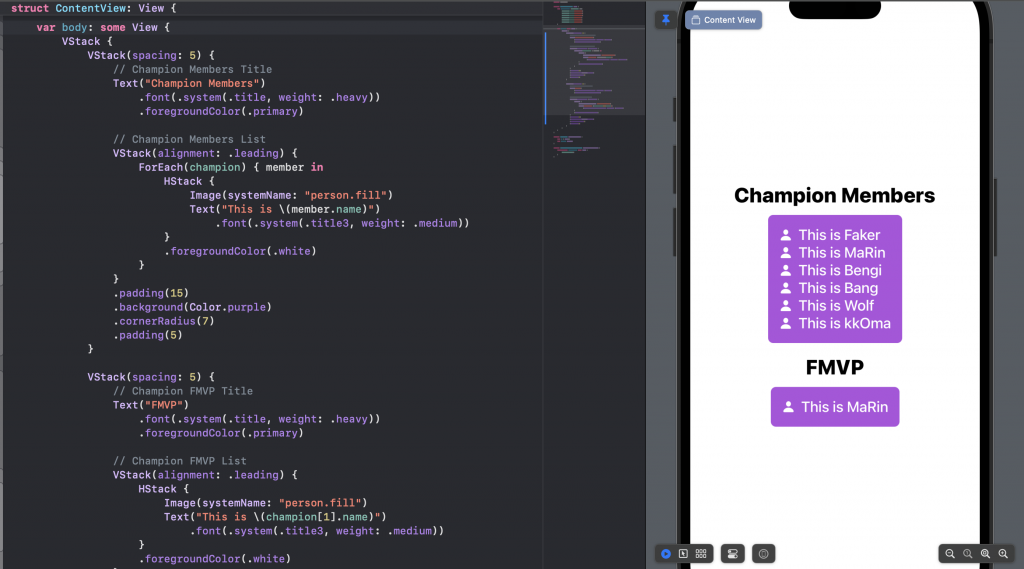Screen dimensions: 1024x569
Task: Click the 'Text("Champion Members")' code line
Action: tap(189, 84)
